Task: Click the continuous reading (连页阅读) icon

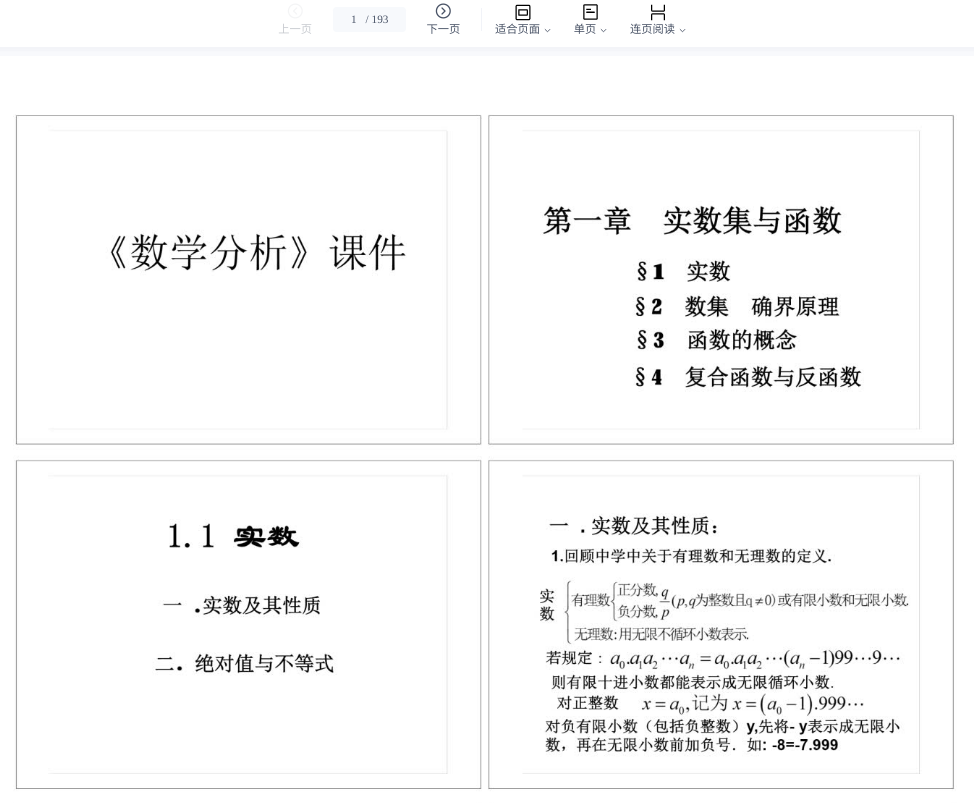Action: (657, 12)
